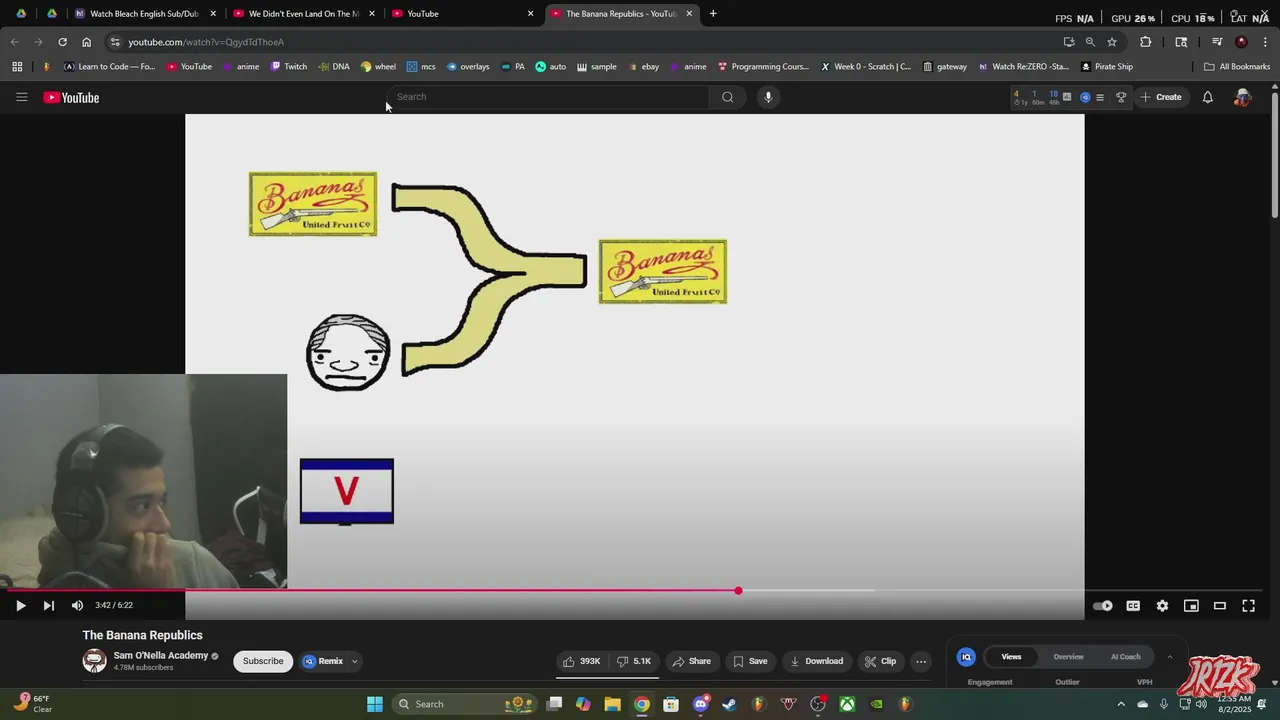The width and height of the screenshot is (1280, 720).
Task: Open the player settings gear
Action: 1162,606
